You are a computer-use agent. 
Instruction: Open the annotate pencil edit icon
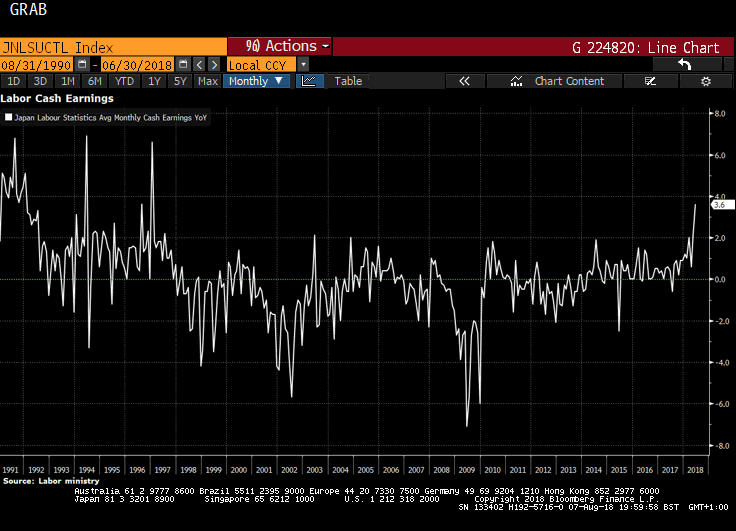[650, 81]
